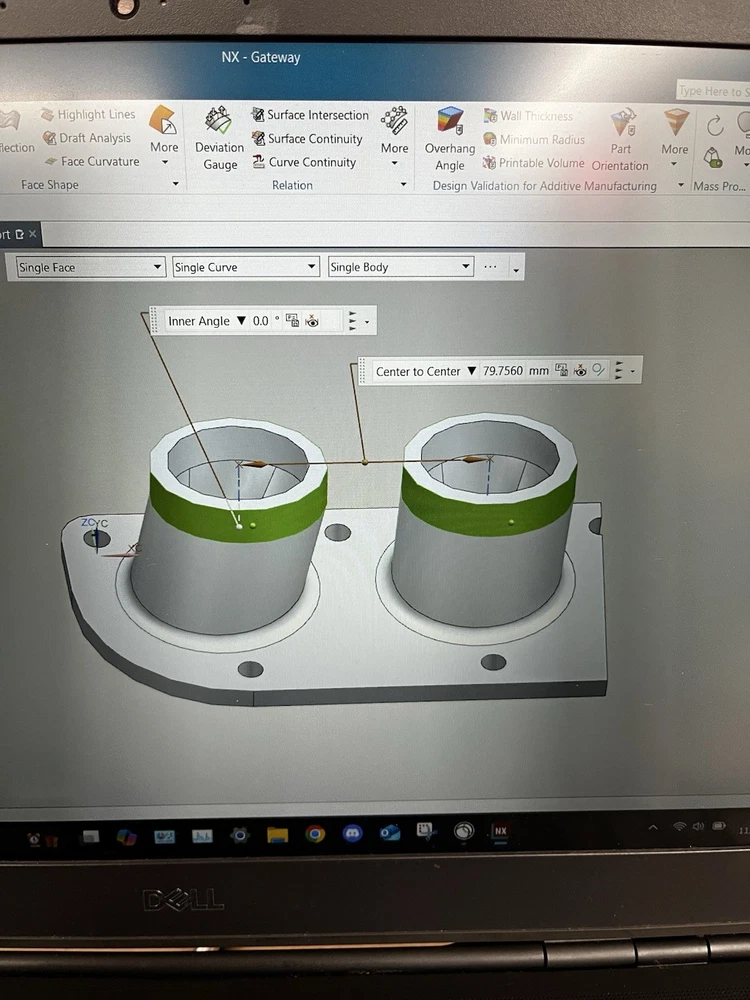750x1000 pixels.
Task: Toggle associativity icon on Center to Center bar
Action: coord(598,371)
